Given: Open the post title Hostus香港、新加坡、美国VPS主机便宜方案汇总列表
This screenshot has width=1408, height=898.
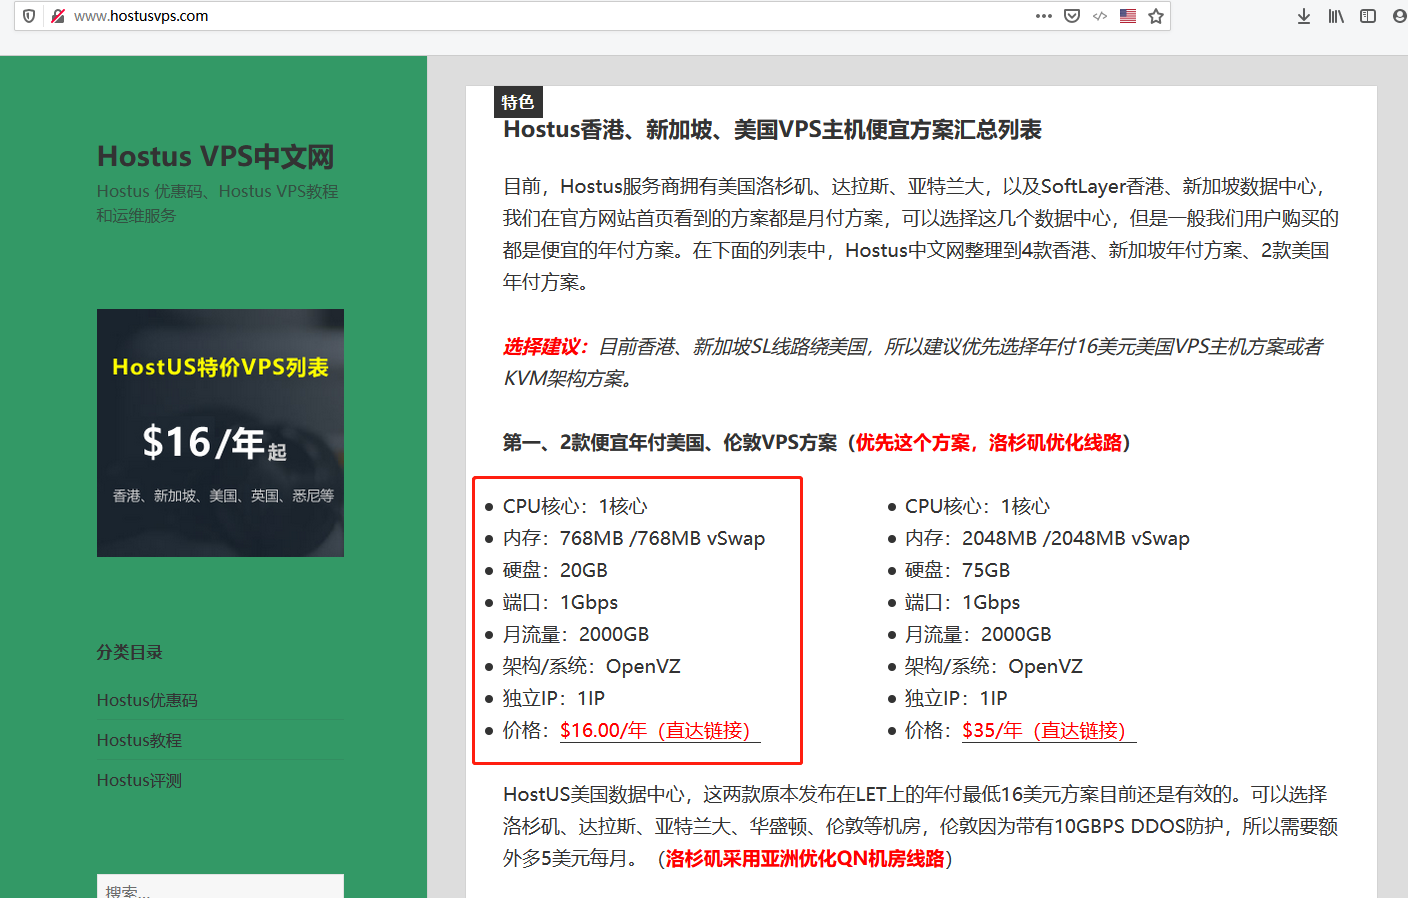Looking at the screenshot, I should [x=772, y=130].
